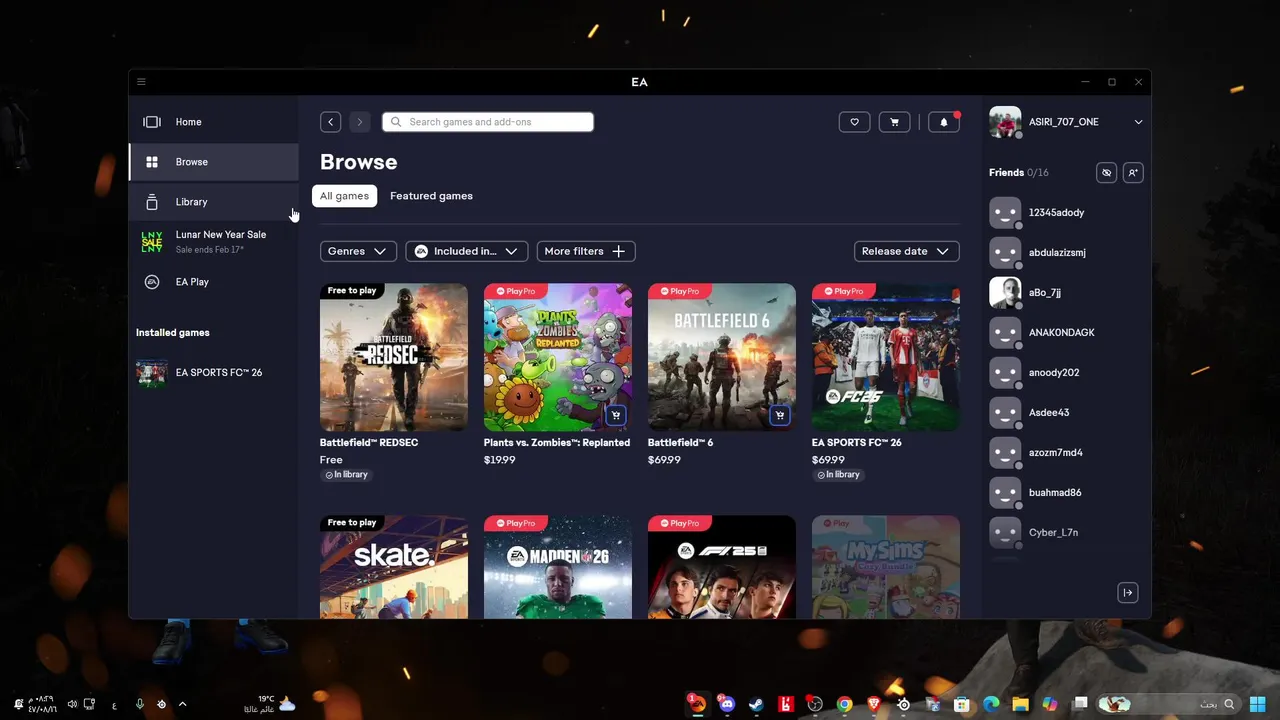
Task: Open the Windows Start menu
Action: [1257, 704]
